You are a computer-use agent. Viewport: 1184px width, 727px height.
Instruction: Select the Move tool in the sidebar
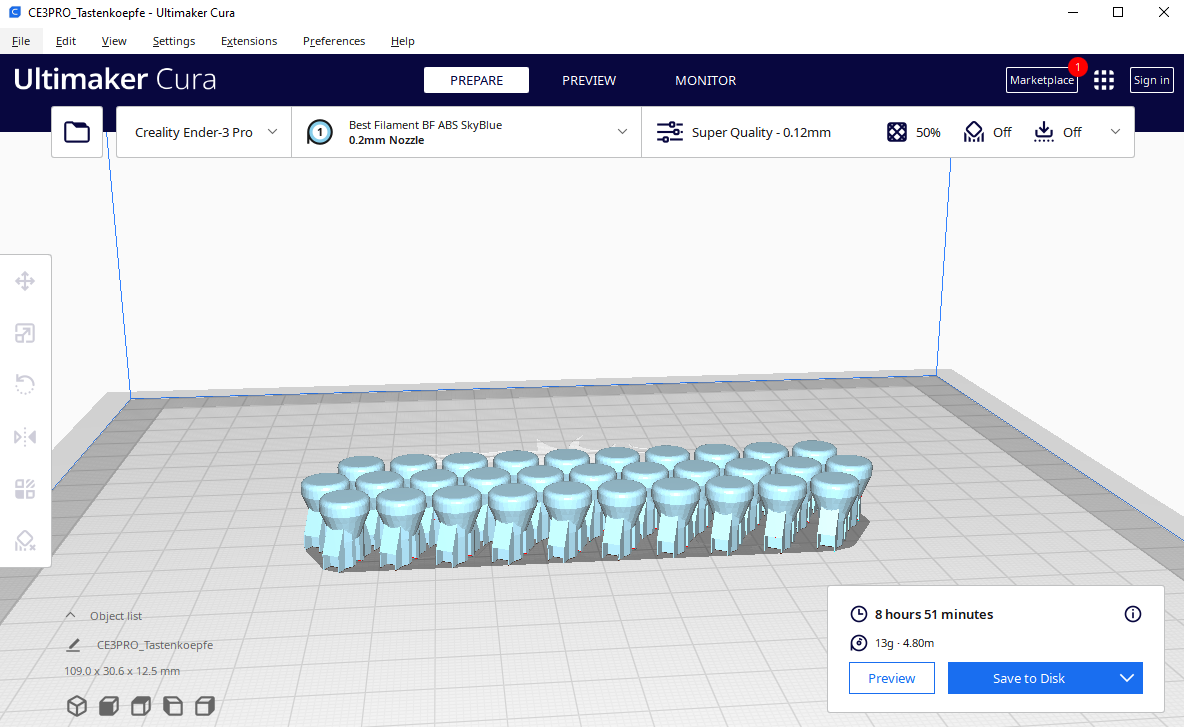click(25, 281)
